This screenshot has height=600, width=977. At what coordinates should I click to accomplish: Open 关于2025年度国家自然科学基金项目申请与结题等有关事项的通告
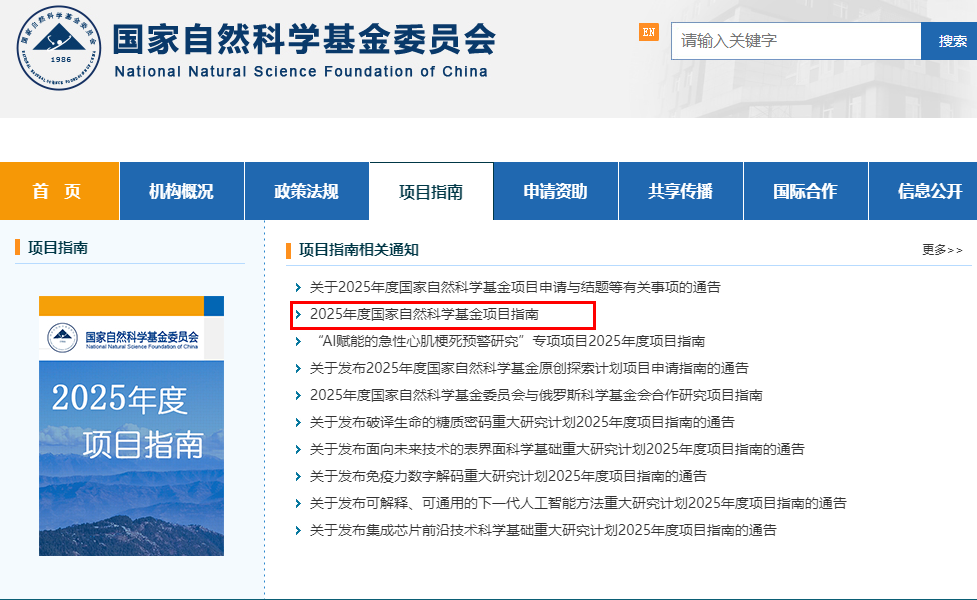(515, 287)
